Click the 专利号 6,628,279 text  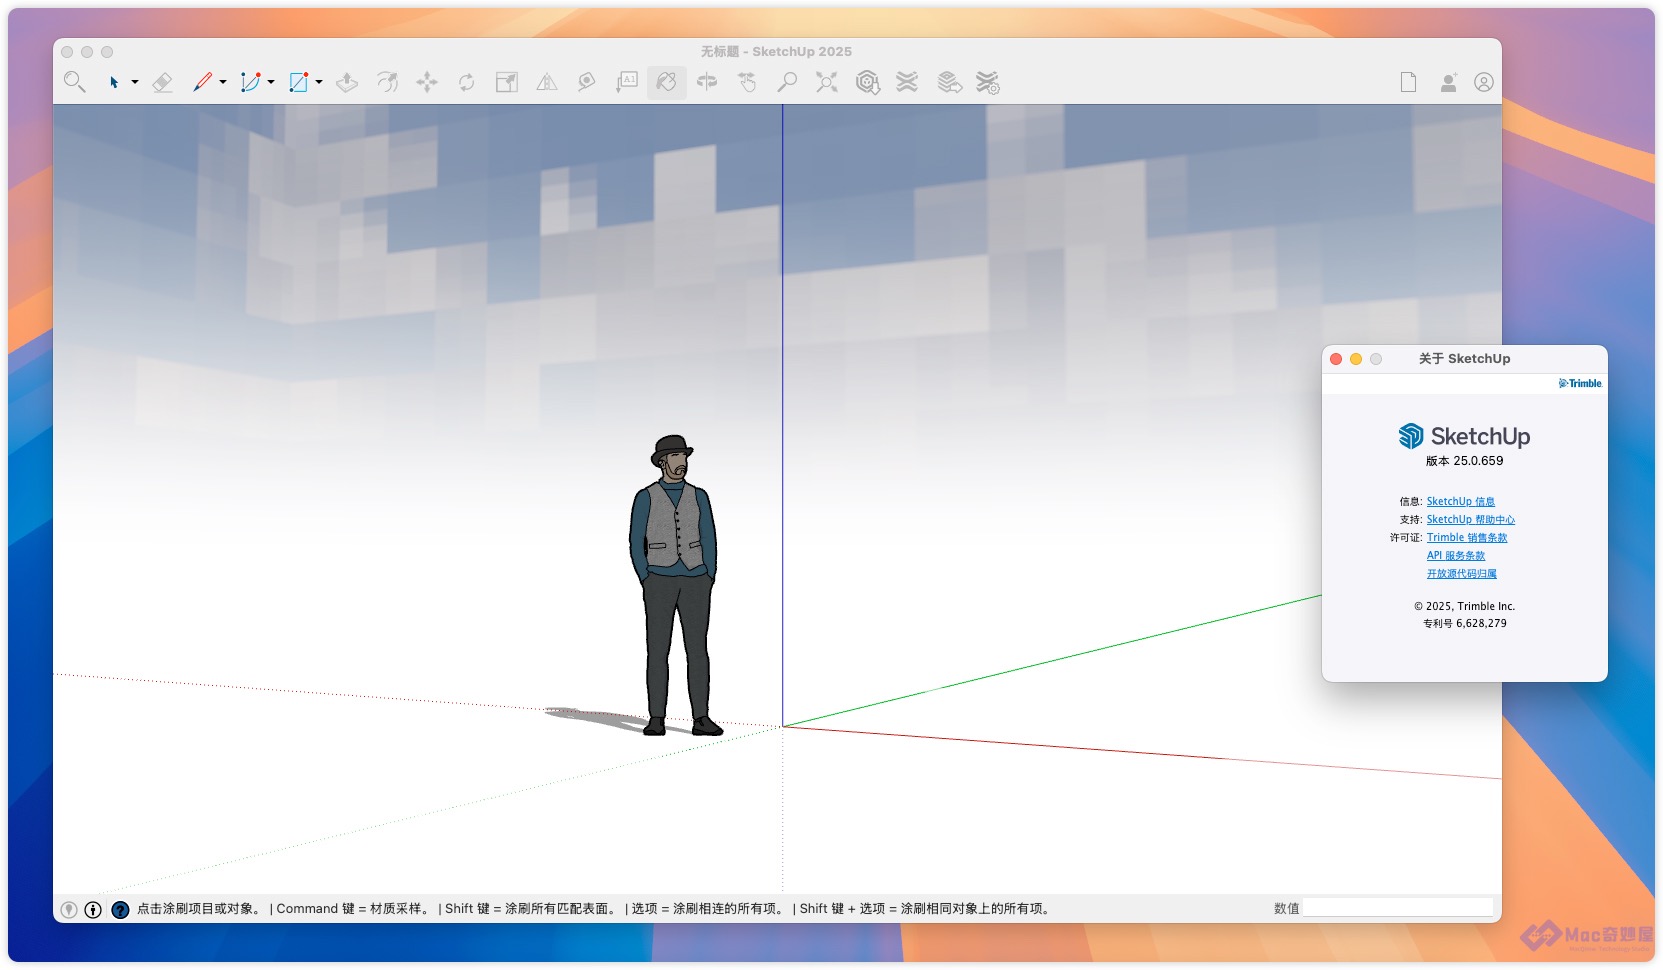pos(1465,623)
